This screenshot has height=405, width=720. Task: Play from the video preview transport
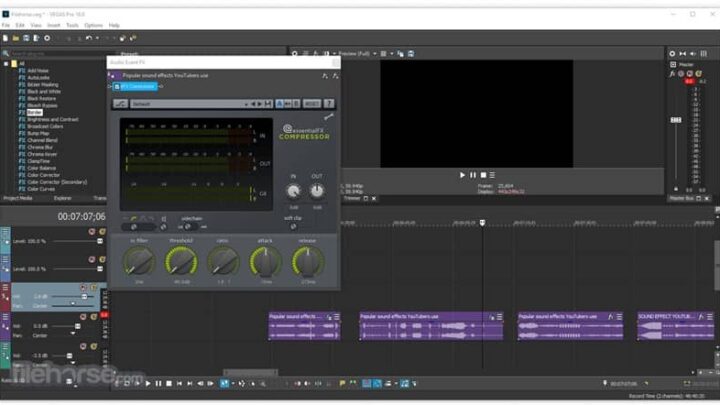462,175
